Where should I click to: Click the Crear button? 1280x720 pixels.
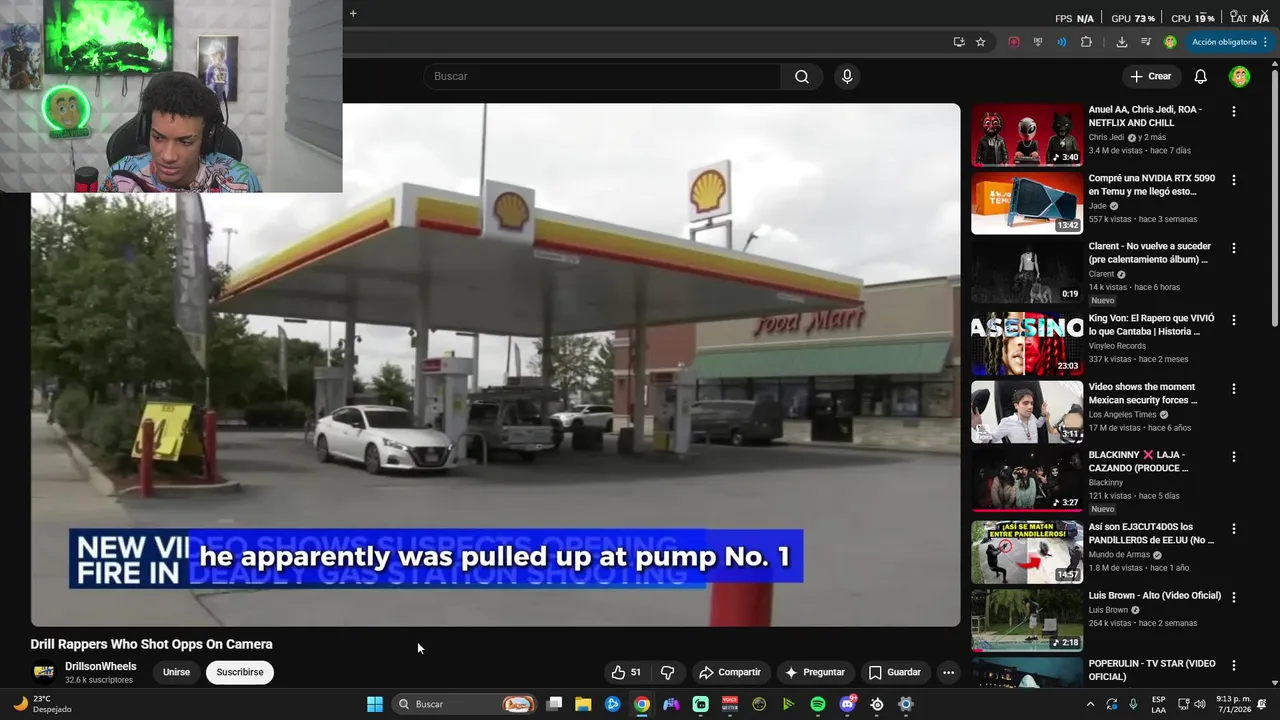coord(1150,77)
